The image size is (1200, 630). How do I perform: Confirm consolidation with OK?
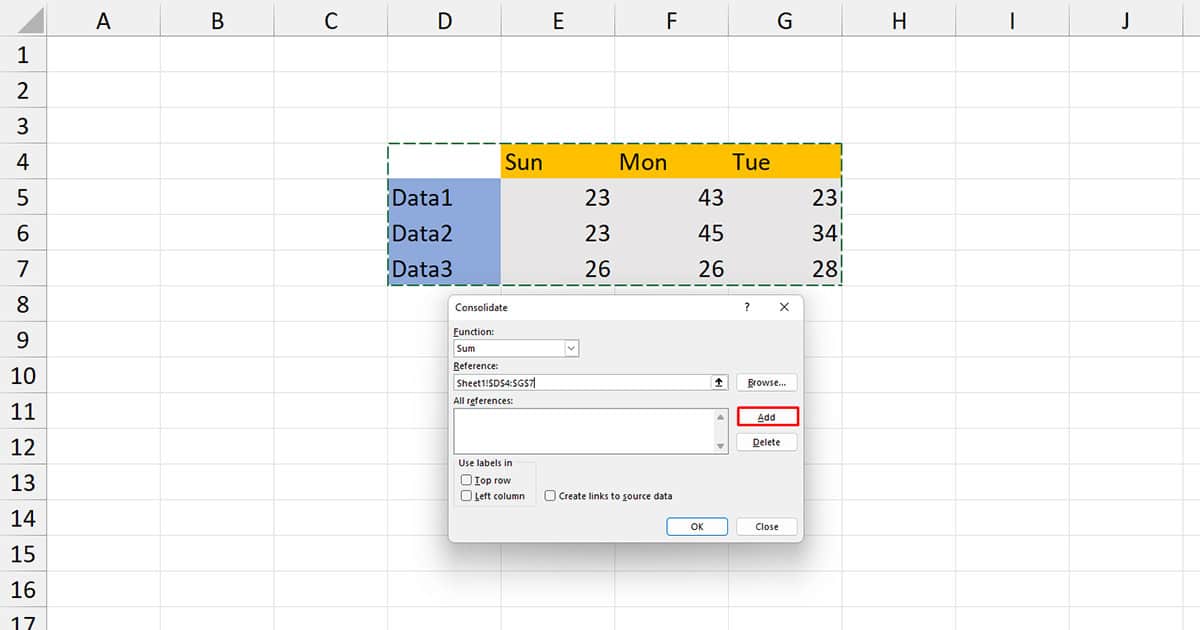(x=697, y=526)
